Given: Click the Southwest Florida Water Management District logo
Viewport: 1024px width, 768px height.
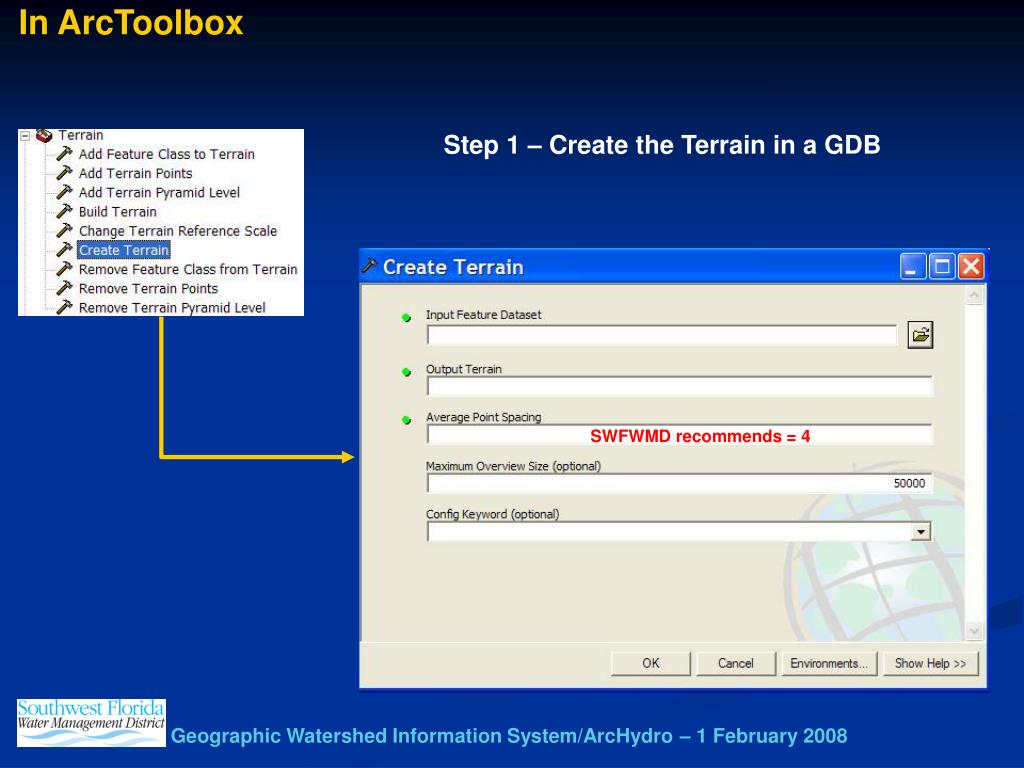Looking at the screenshot, I should (91, 723).
